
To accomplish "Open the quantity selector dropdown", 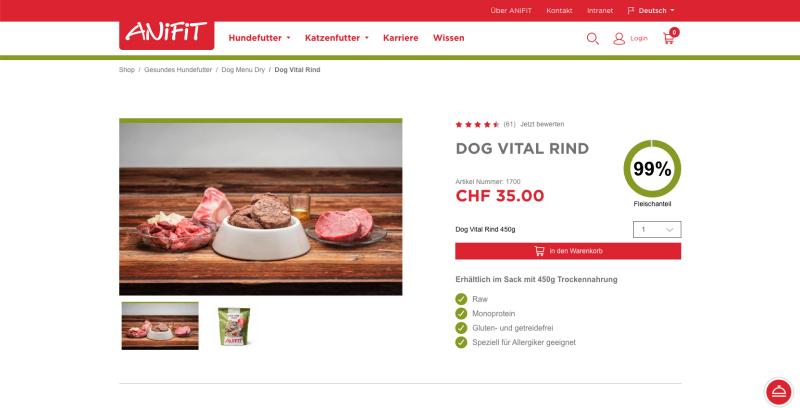I will (x=657, y=230).
